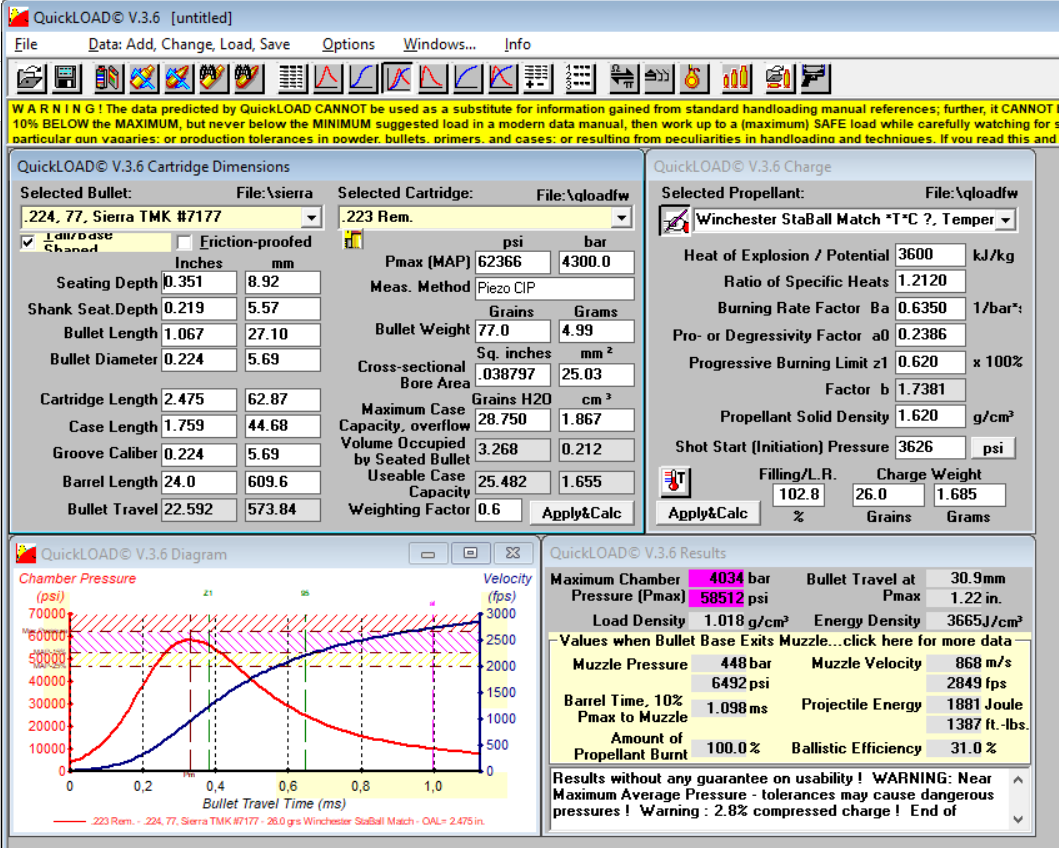Select the currently pressed pressure and velocity chart icon
Image resolution: width=1059 pixels, height=848 pixels.
click(397, 78)
